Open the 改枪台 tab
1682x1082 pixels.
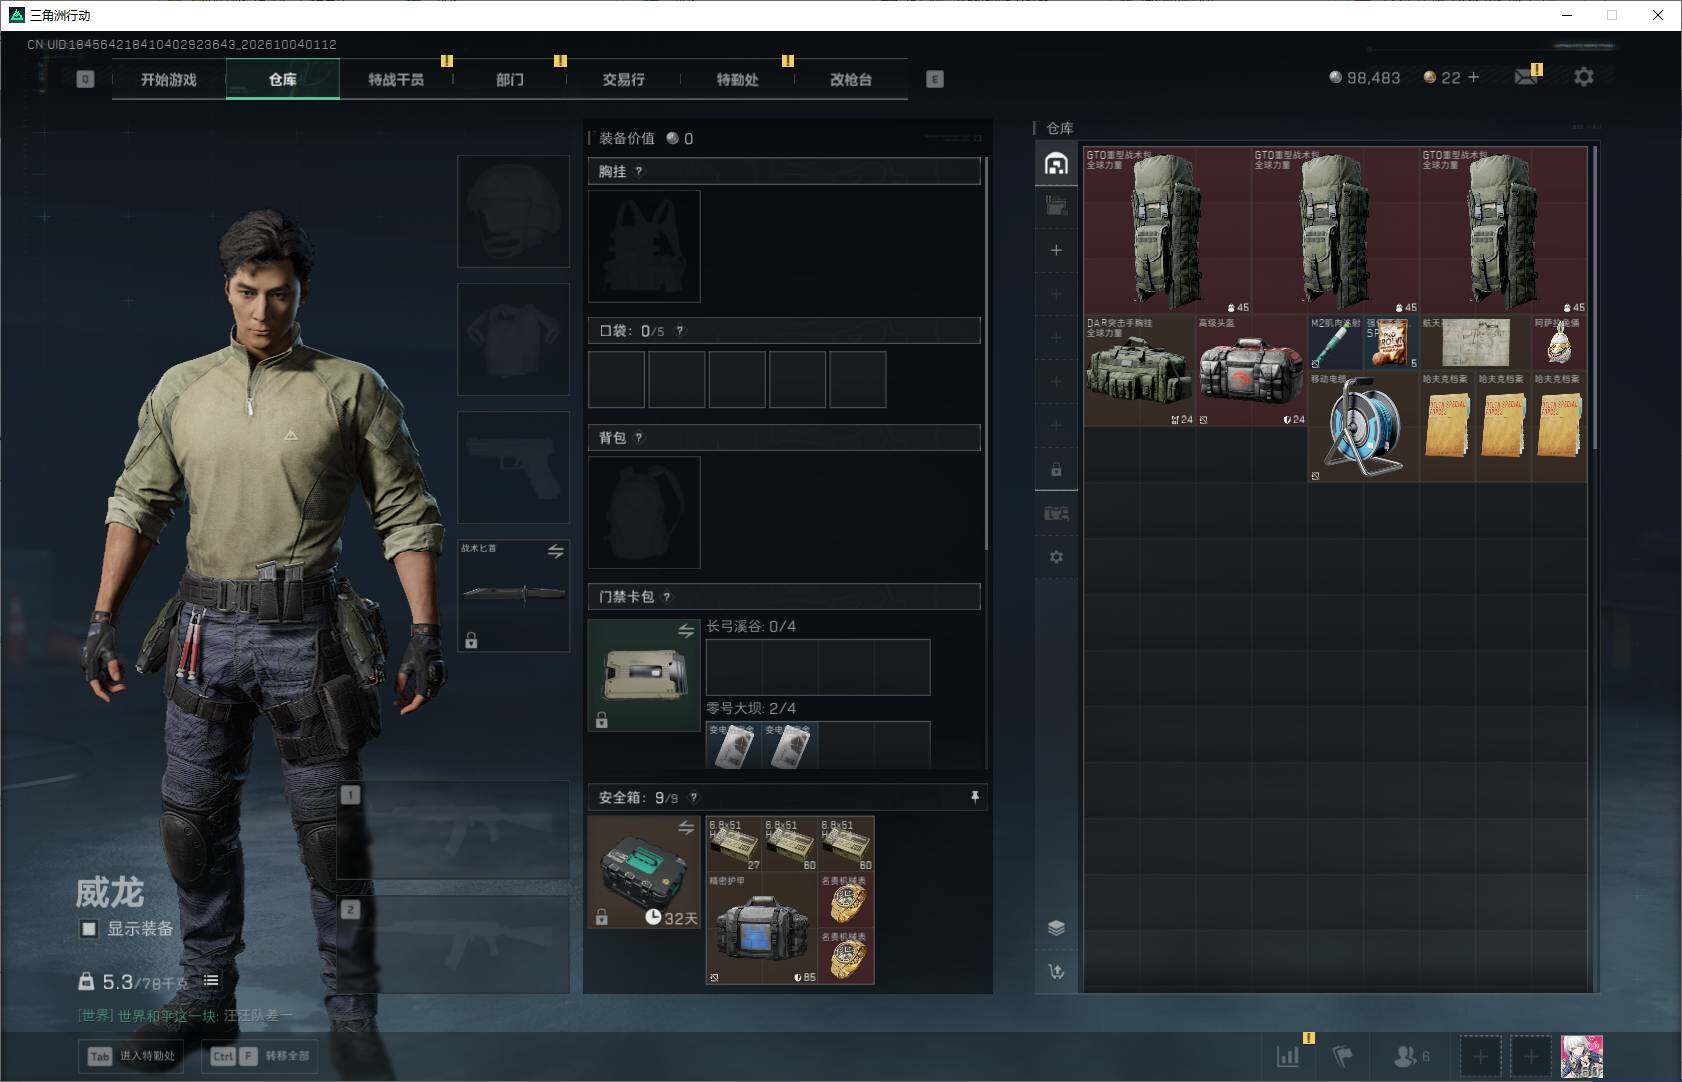click(x=851, y=79)
